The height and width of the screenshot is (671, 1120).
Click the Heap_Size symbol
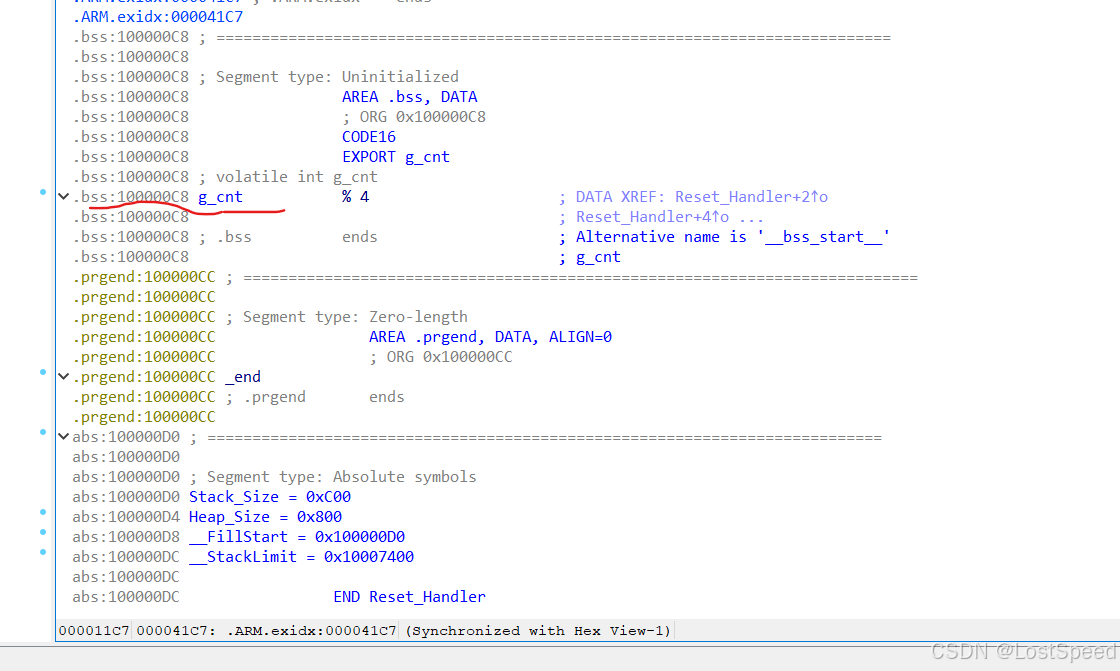[x=229, y=517]
